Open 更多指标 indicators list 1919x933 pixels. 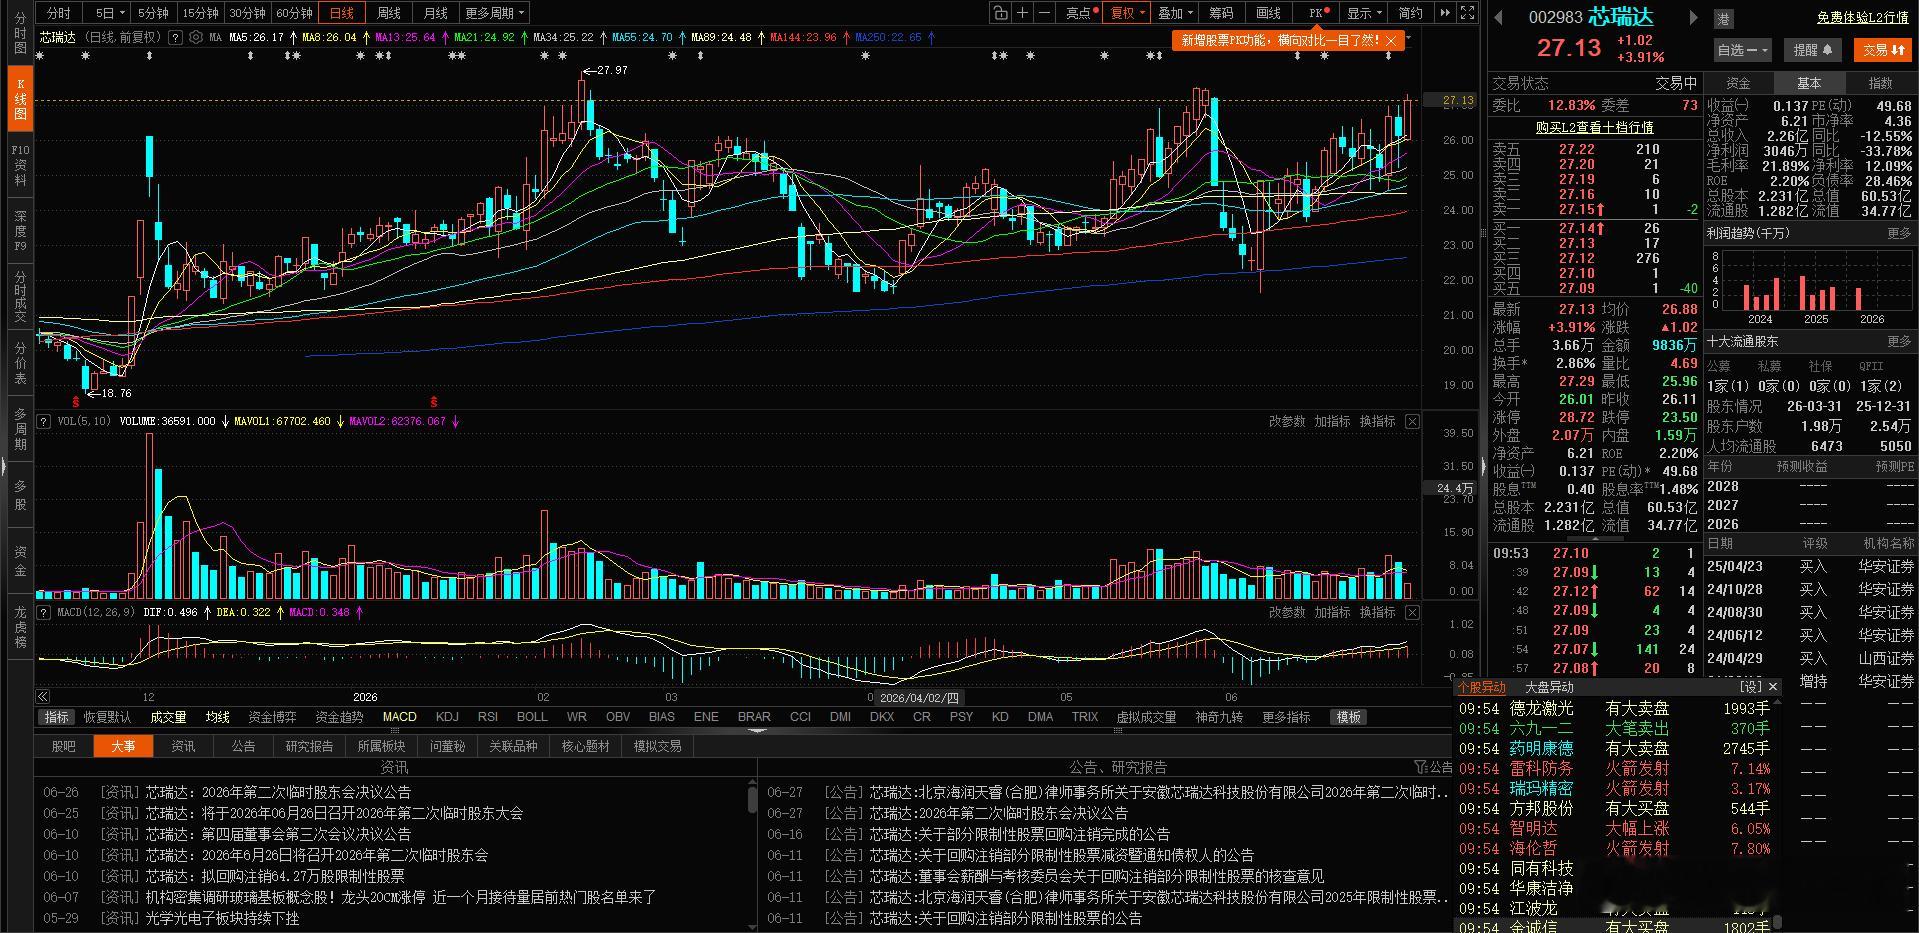coord(1286,717)
